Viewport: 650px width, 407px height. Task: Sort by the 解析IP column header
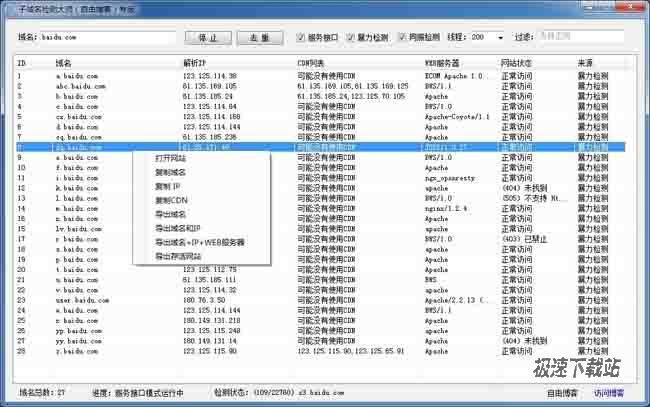(194, 63)
